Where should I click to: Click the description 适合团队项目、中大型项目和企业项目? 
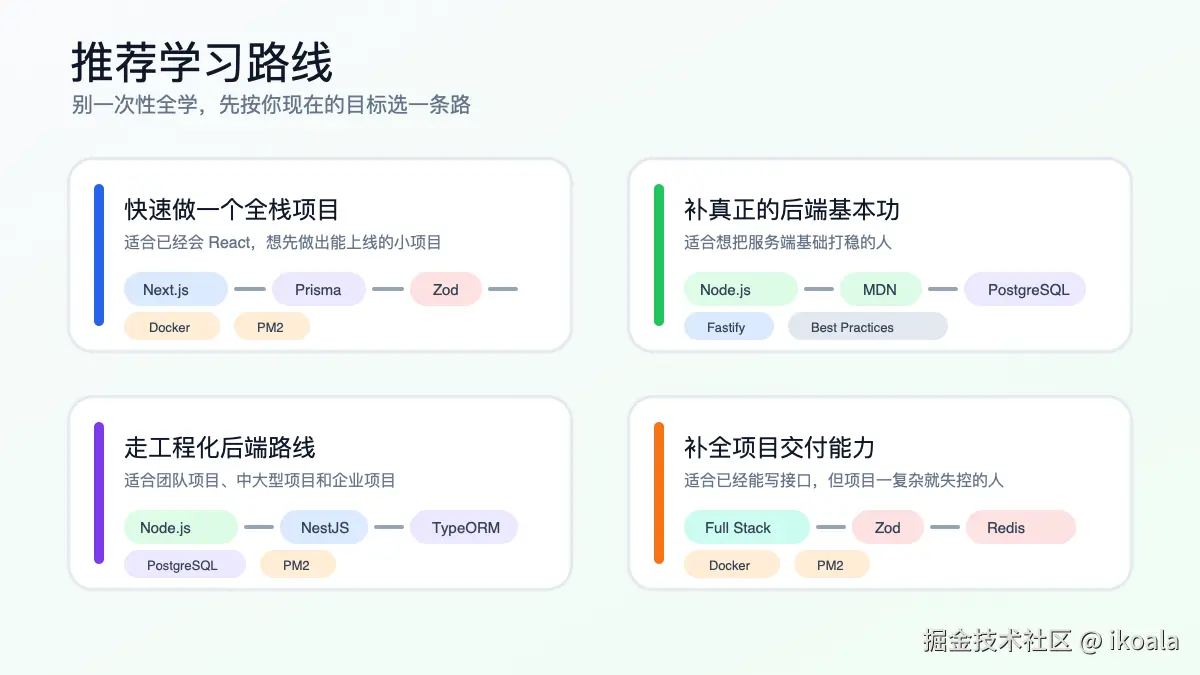(260, 480)
